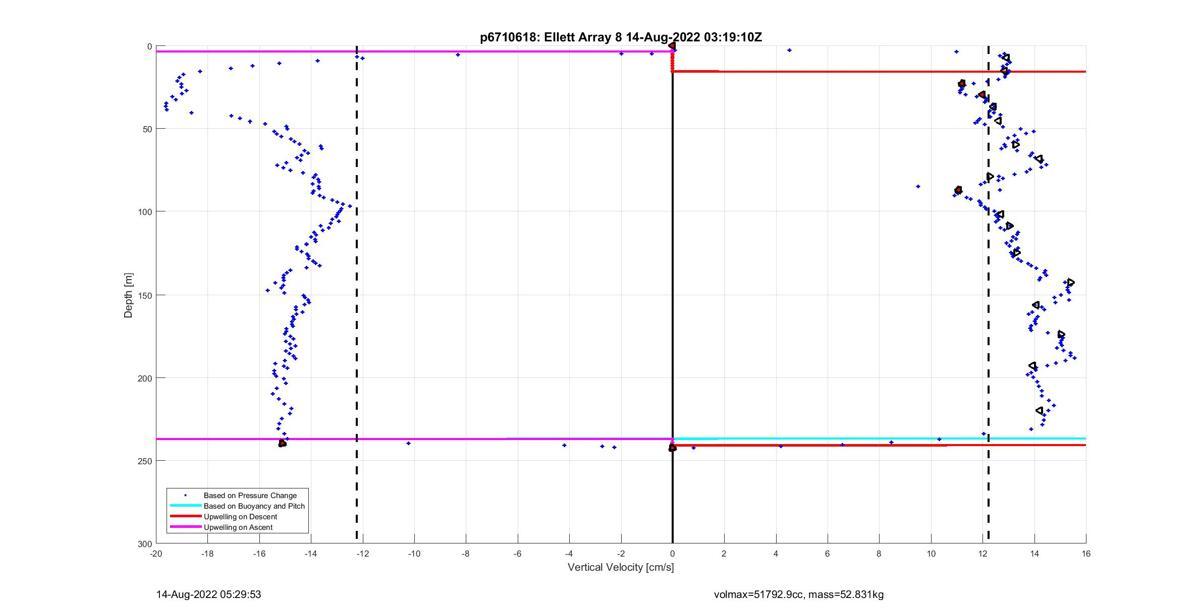Click the x-axis tick label "4"

(x=776, y=553)
